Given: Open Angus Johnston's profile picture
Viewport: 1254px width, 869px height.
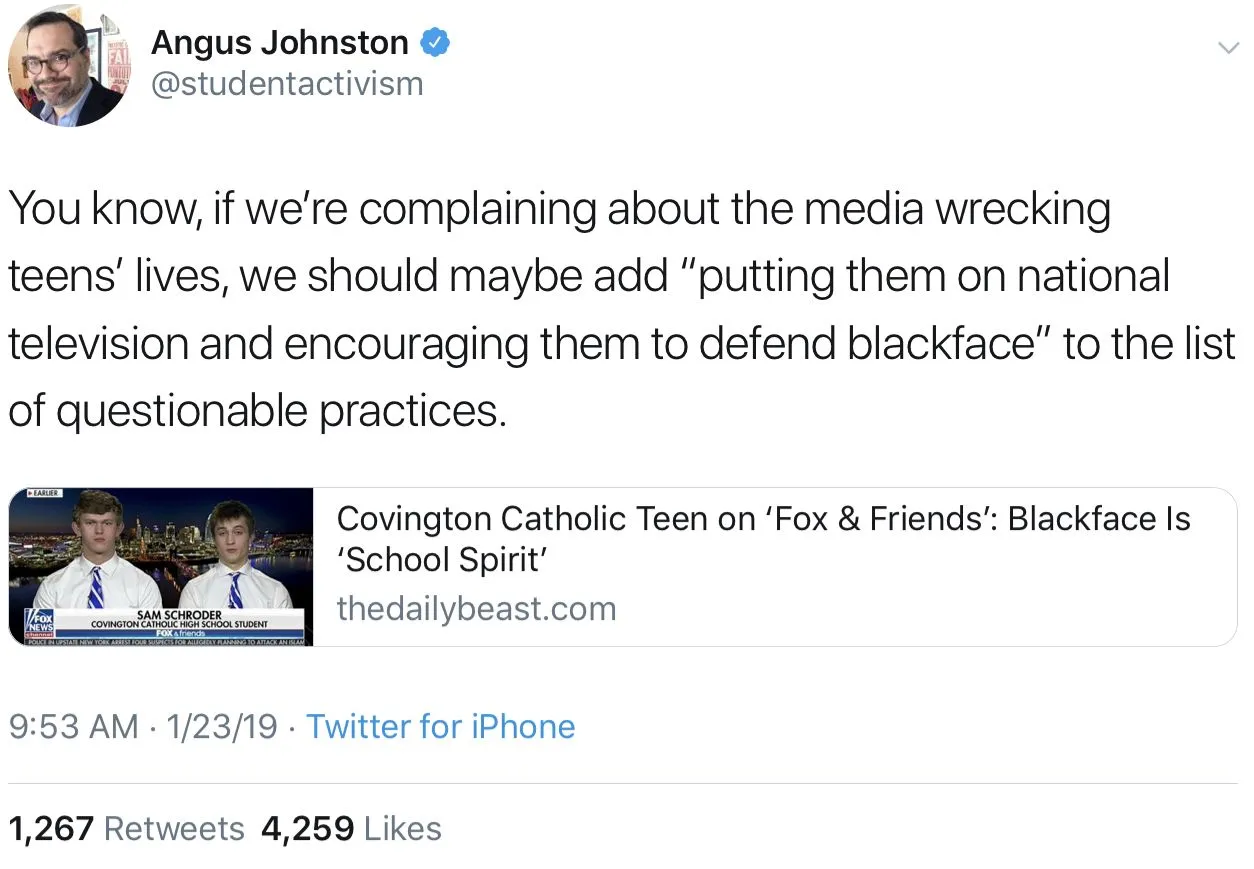Looking at the screenshot, I should pos(67,68).
